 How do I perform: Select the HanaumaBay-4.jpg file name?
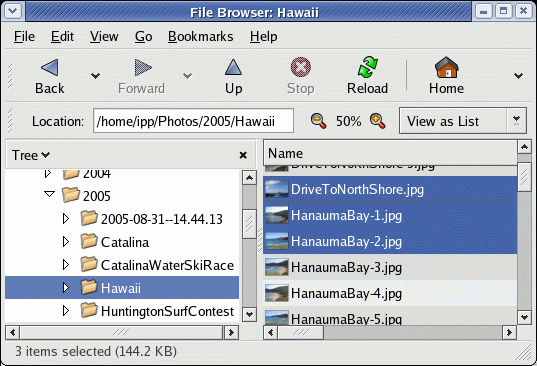346,293
